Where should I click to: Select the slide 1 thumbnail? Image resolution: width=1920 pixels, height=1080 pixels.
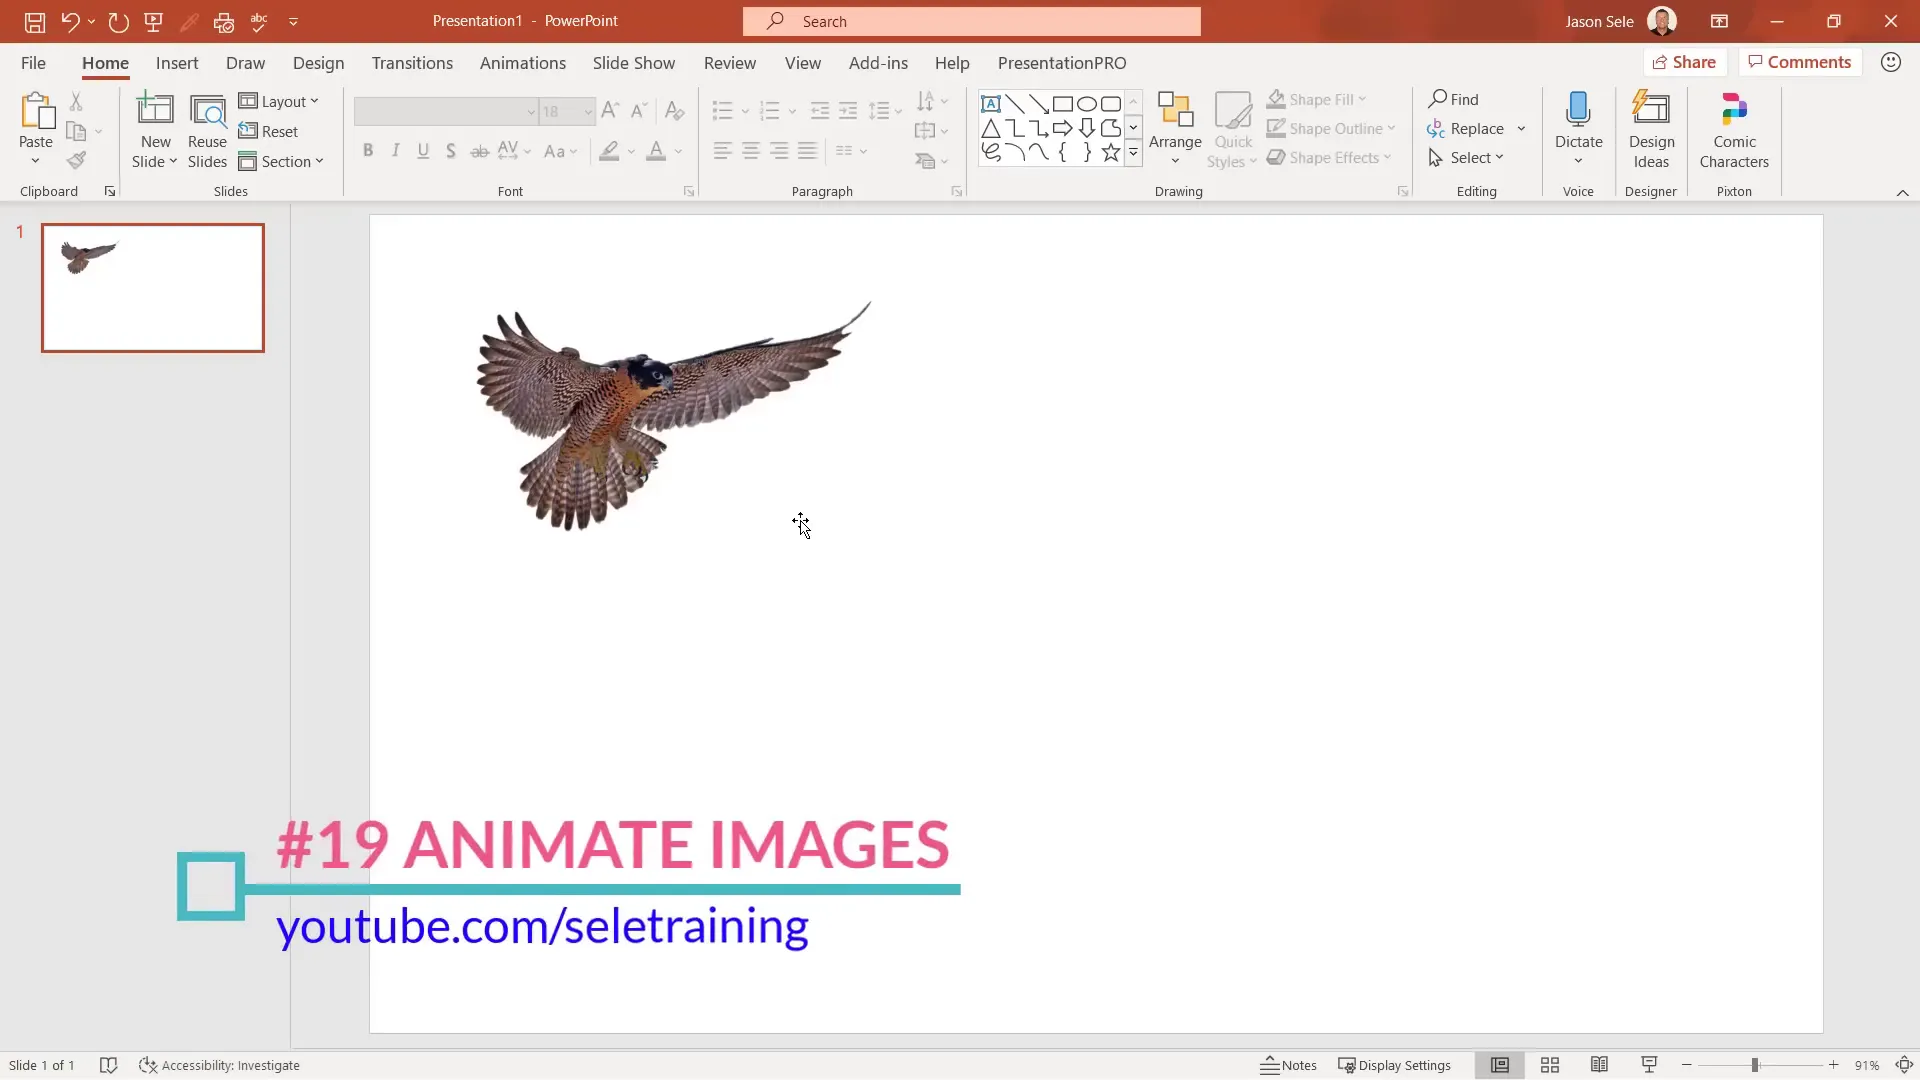(x=152, y=287)
